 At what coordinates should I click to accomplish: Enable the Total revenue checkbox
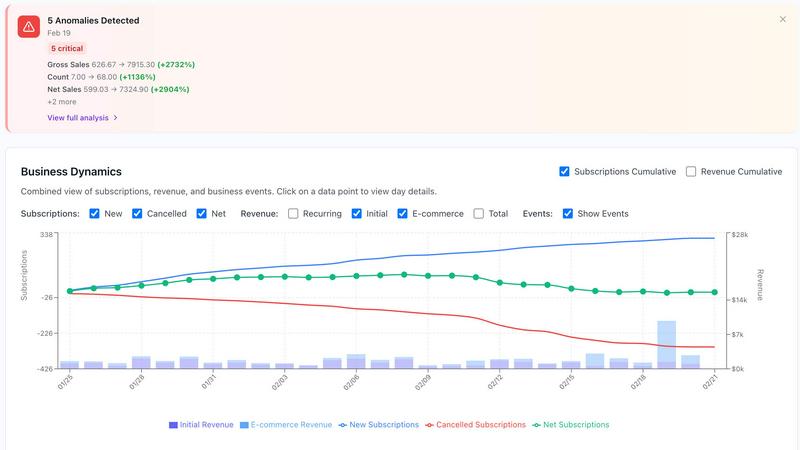point(479,213)
